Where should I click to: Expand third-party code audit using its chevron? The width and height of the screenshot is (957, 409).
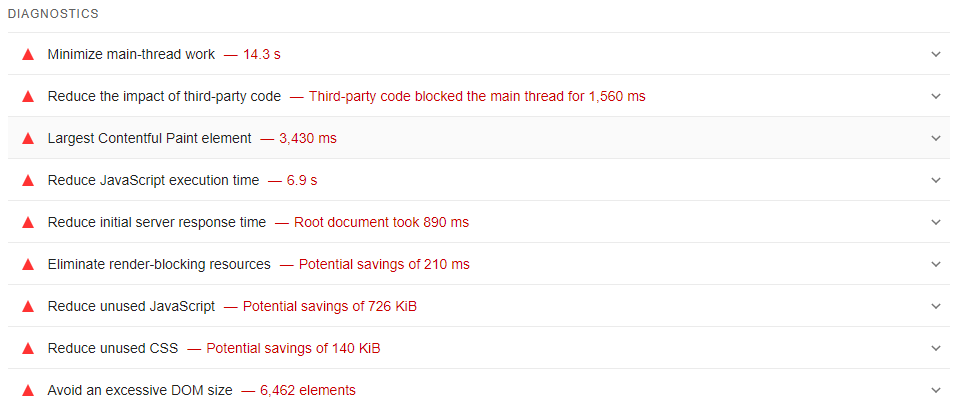coord(936,96)
